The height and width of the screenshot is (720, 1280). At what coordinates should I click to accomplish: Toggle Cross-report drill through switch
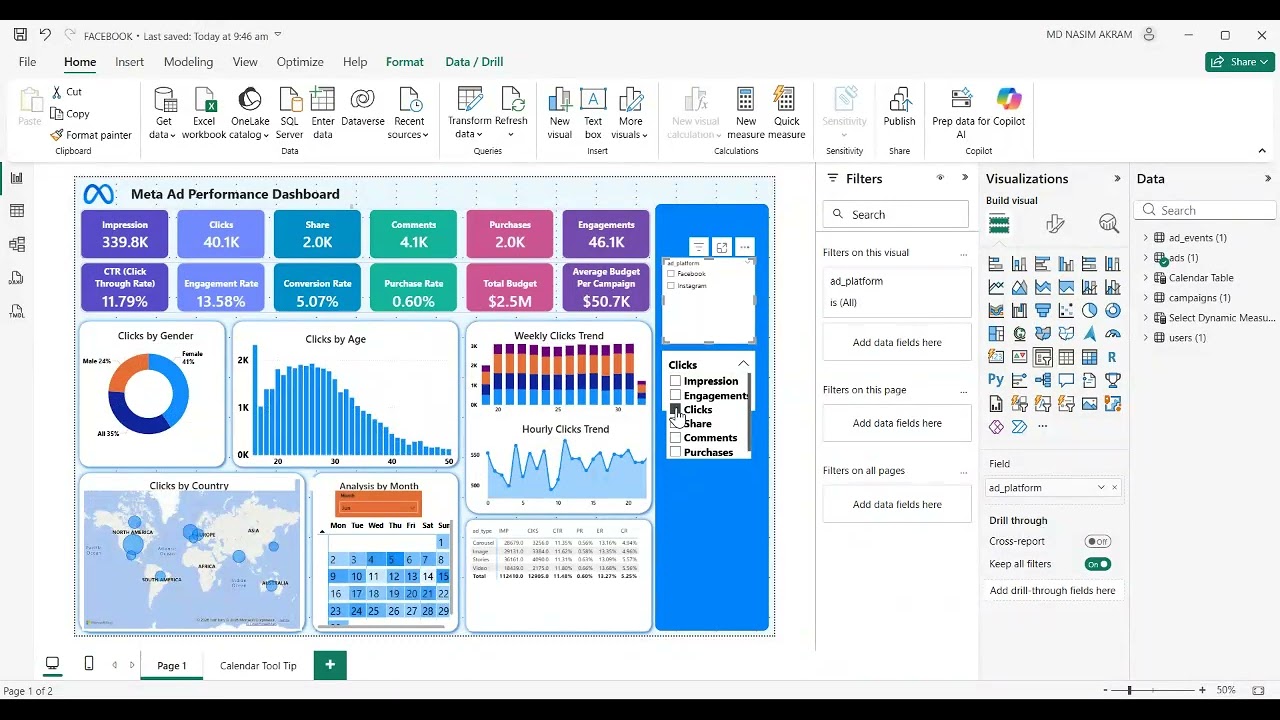click(1098, 542)
